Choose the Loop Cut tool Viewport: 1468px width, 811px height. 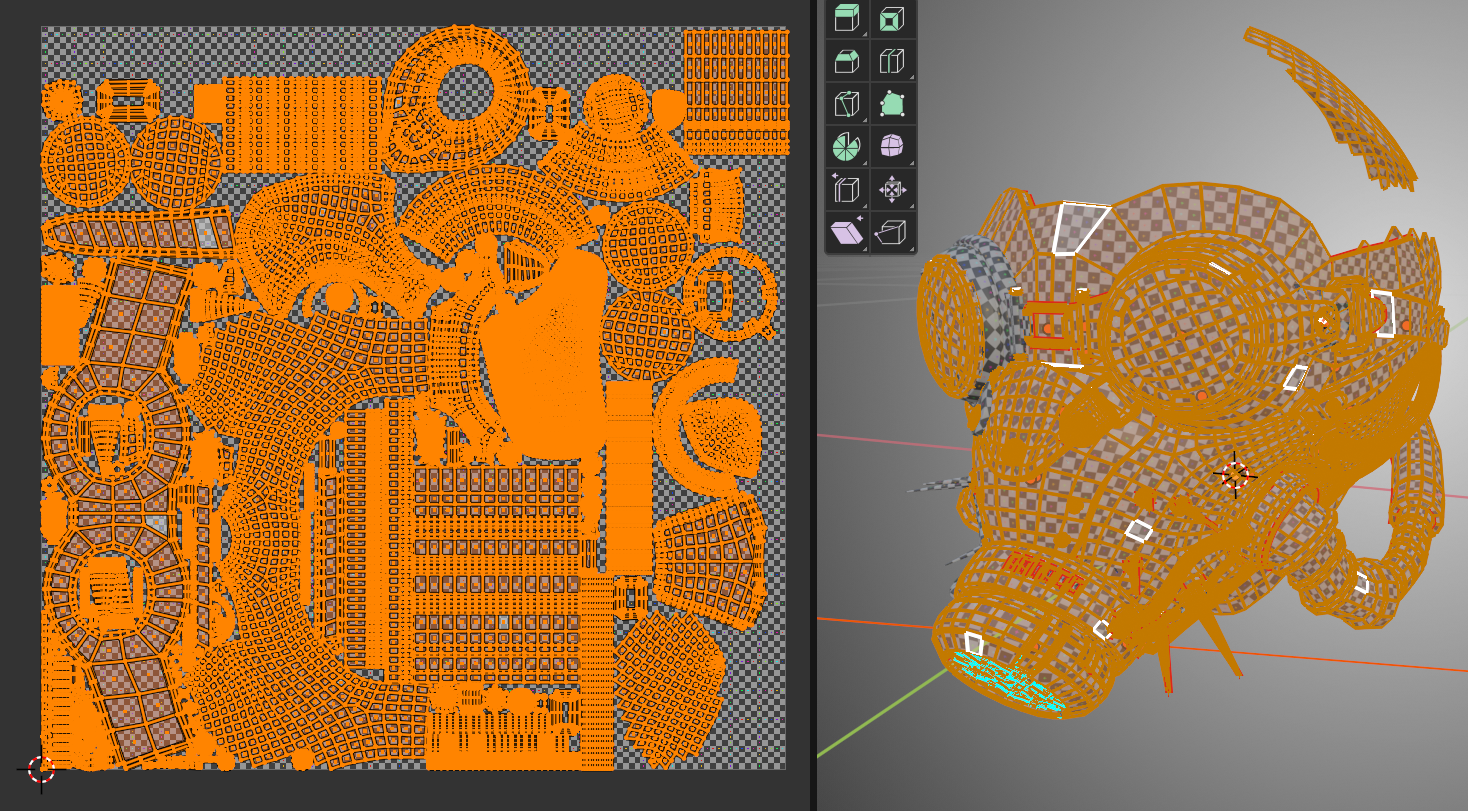(892, 61)
